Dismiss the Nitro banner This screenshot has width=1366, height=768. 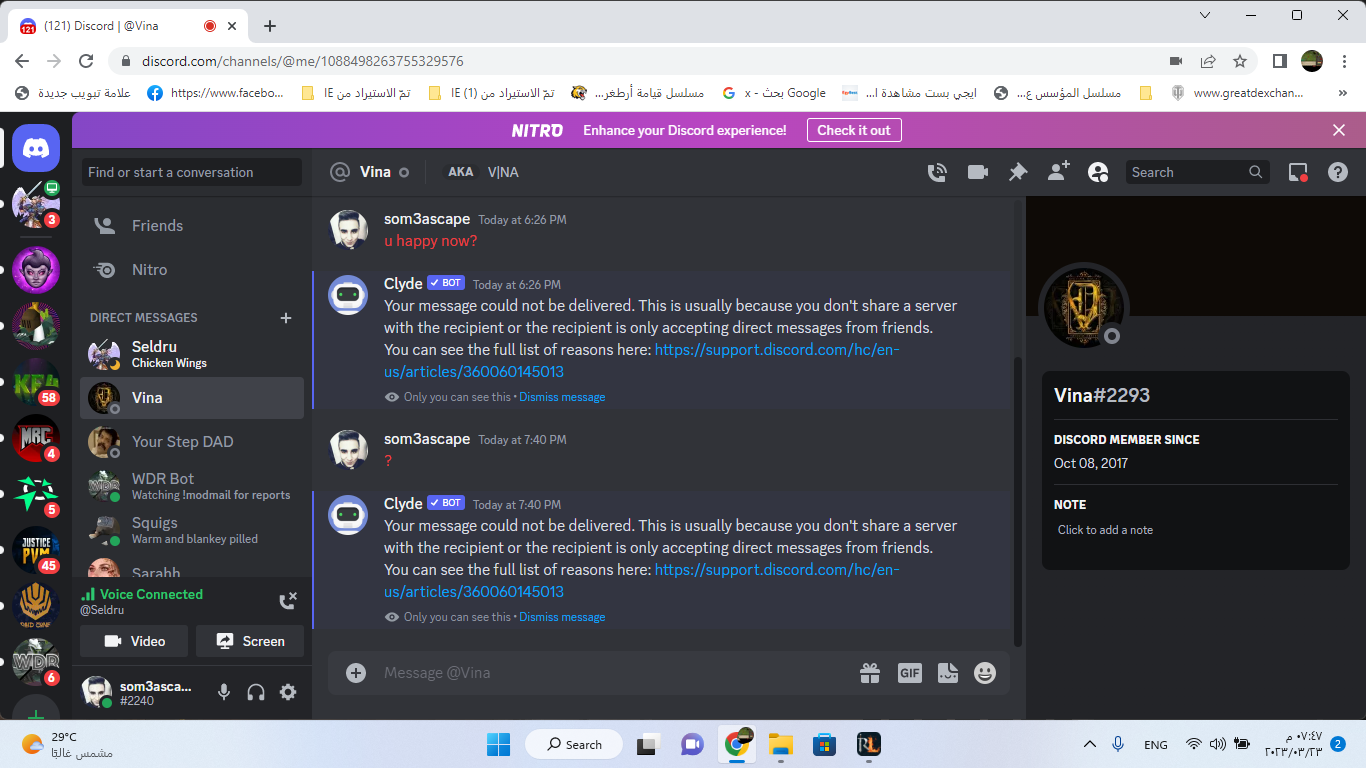(x=1339, y=130)
